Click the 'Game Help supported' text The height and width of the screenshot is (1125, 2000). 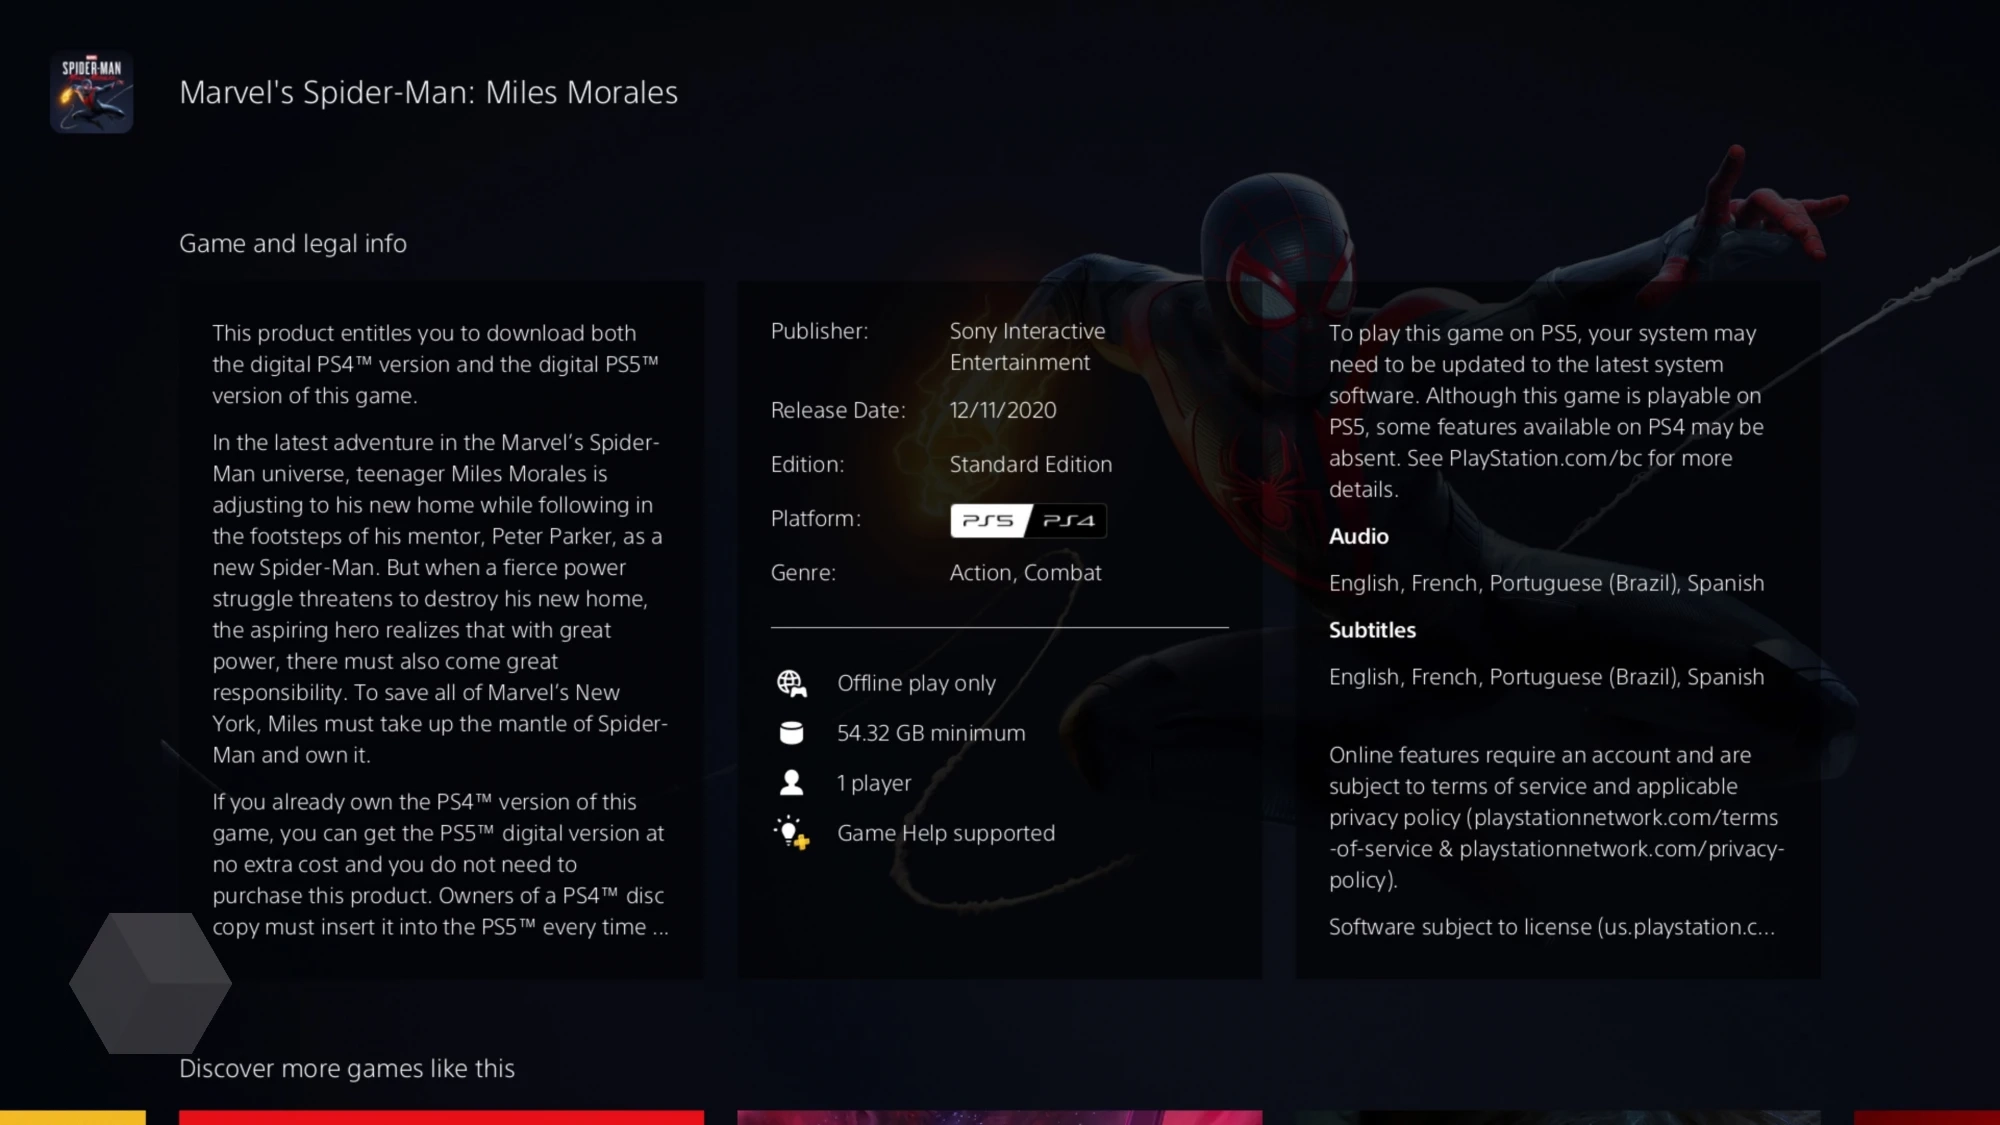946,833
